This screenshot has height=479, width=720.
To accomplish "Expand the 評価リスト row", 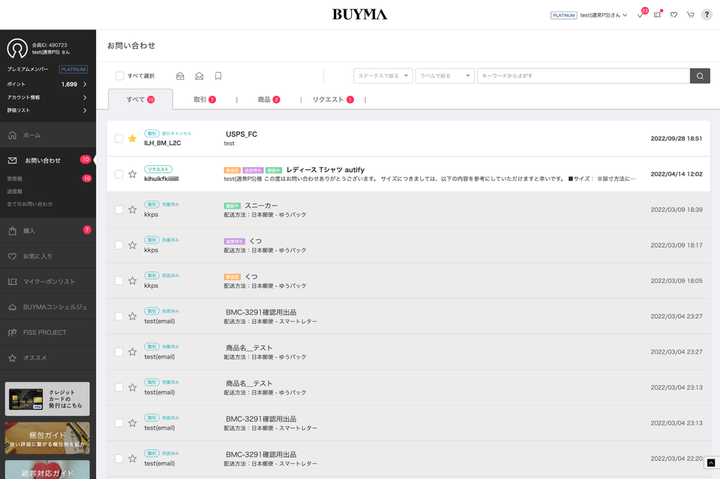I will tap(48, 110).
